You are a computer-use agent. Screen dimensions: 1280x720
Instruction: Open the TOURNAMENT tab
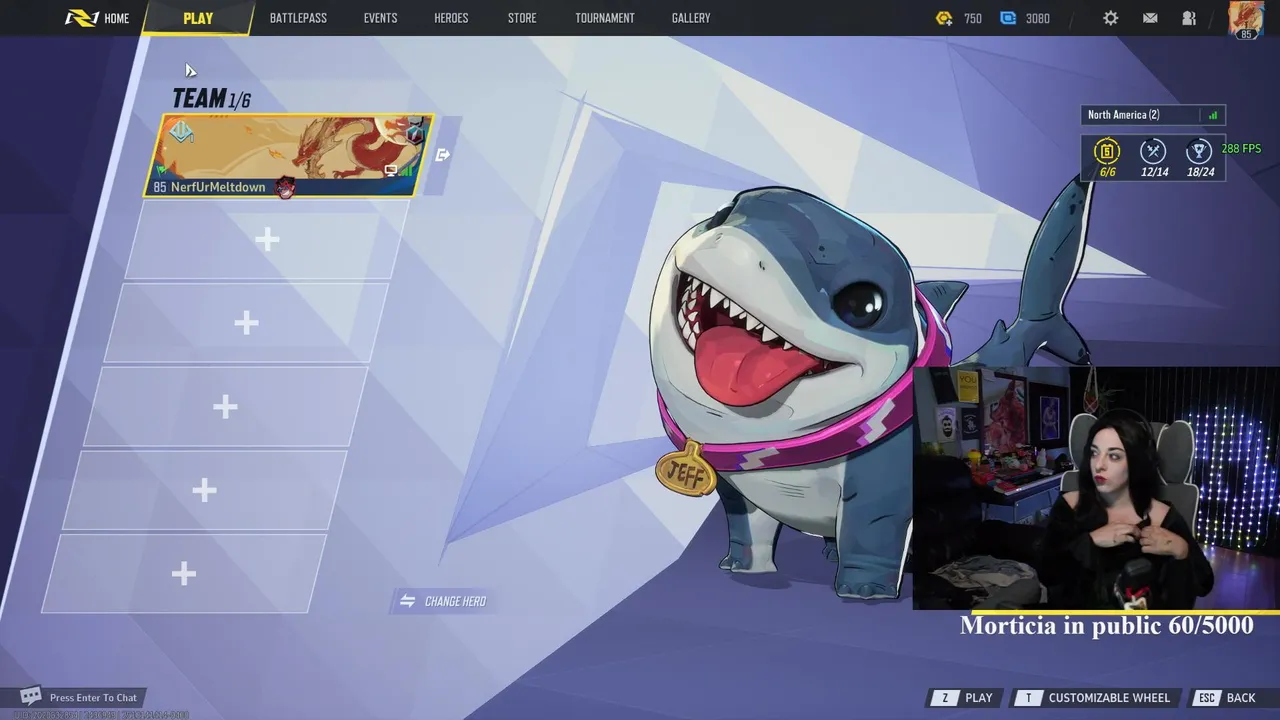[x=605, y=18]
